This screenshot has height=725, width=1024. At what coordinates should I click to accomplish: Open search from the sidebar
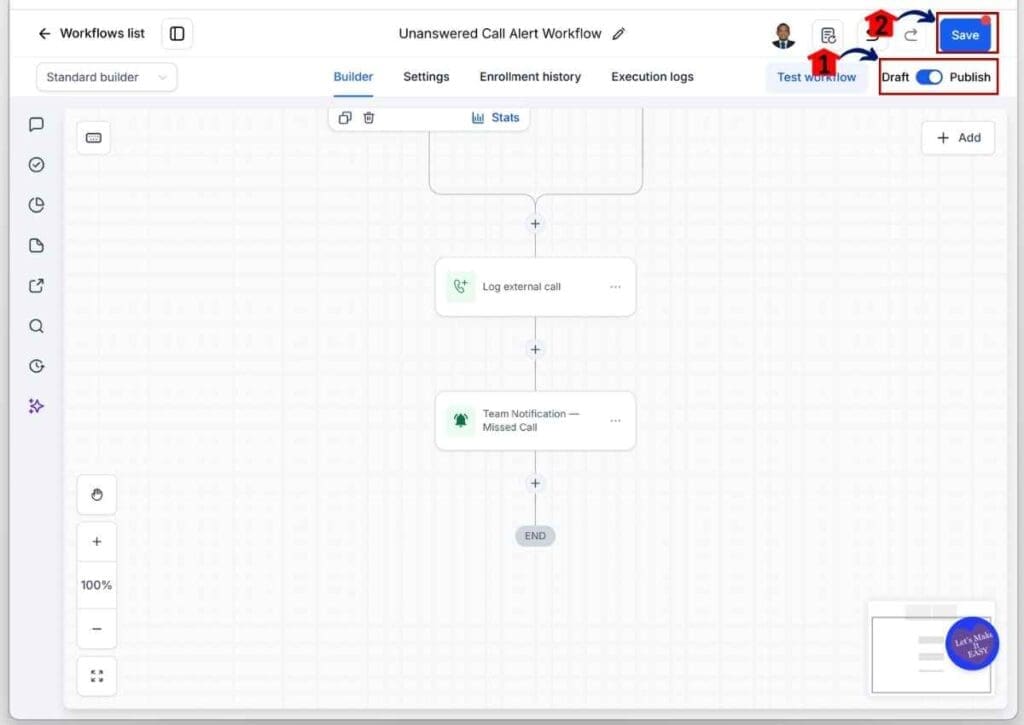tap(37, 326)
